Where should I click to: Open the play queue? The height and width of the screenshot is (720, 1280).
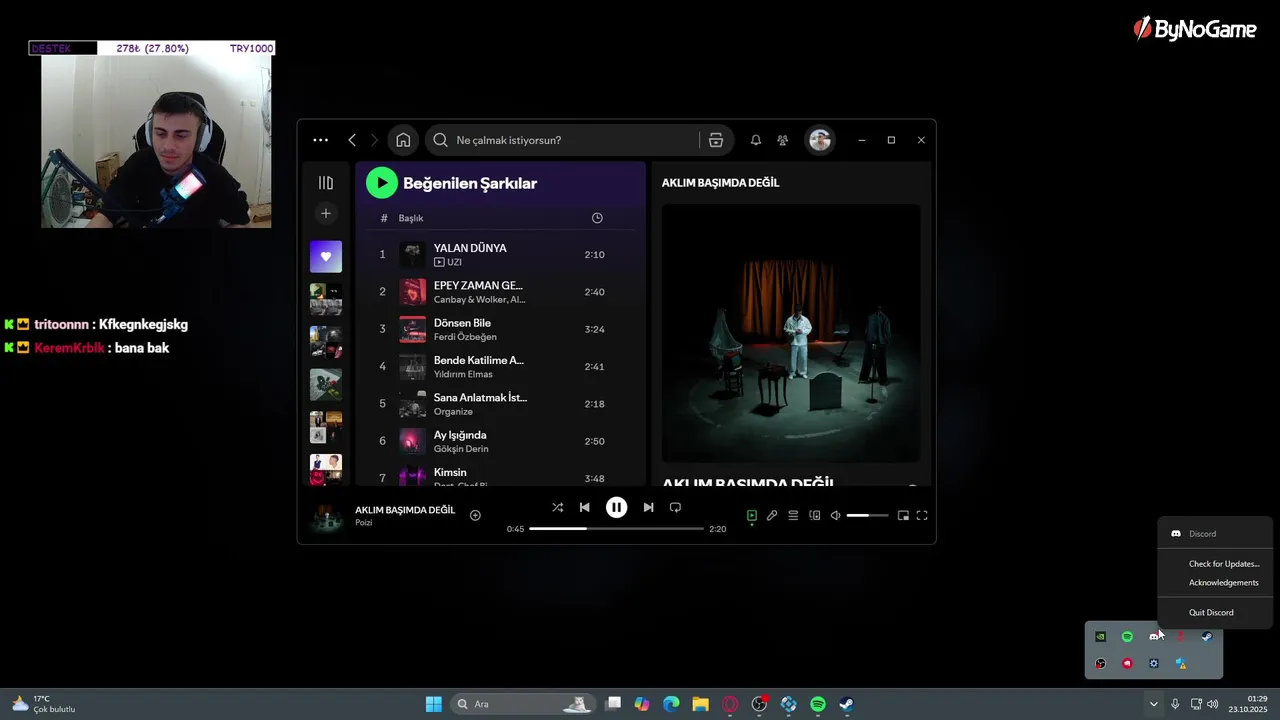point(793,516)
